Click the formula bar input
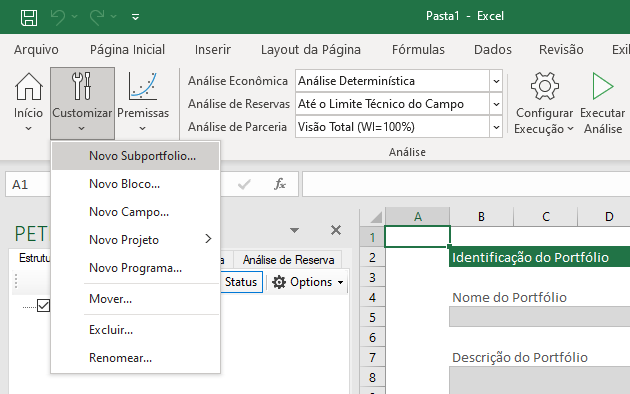Image resolution: width=630 pixels, height=394 pixels. (x=466, y=184)
